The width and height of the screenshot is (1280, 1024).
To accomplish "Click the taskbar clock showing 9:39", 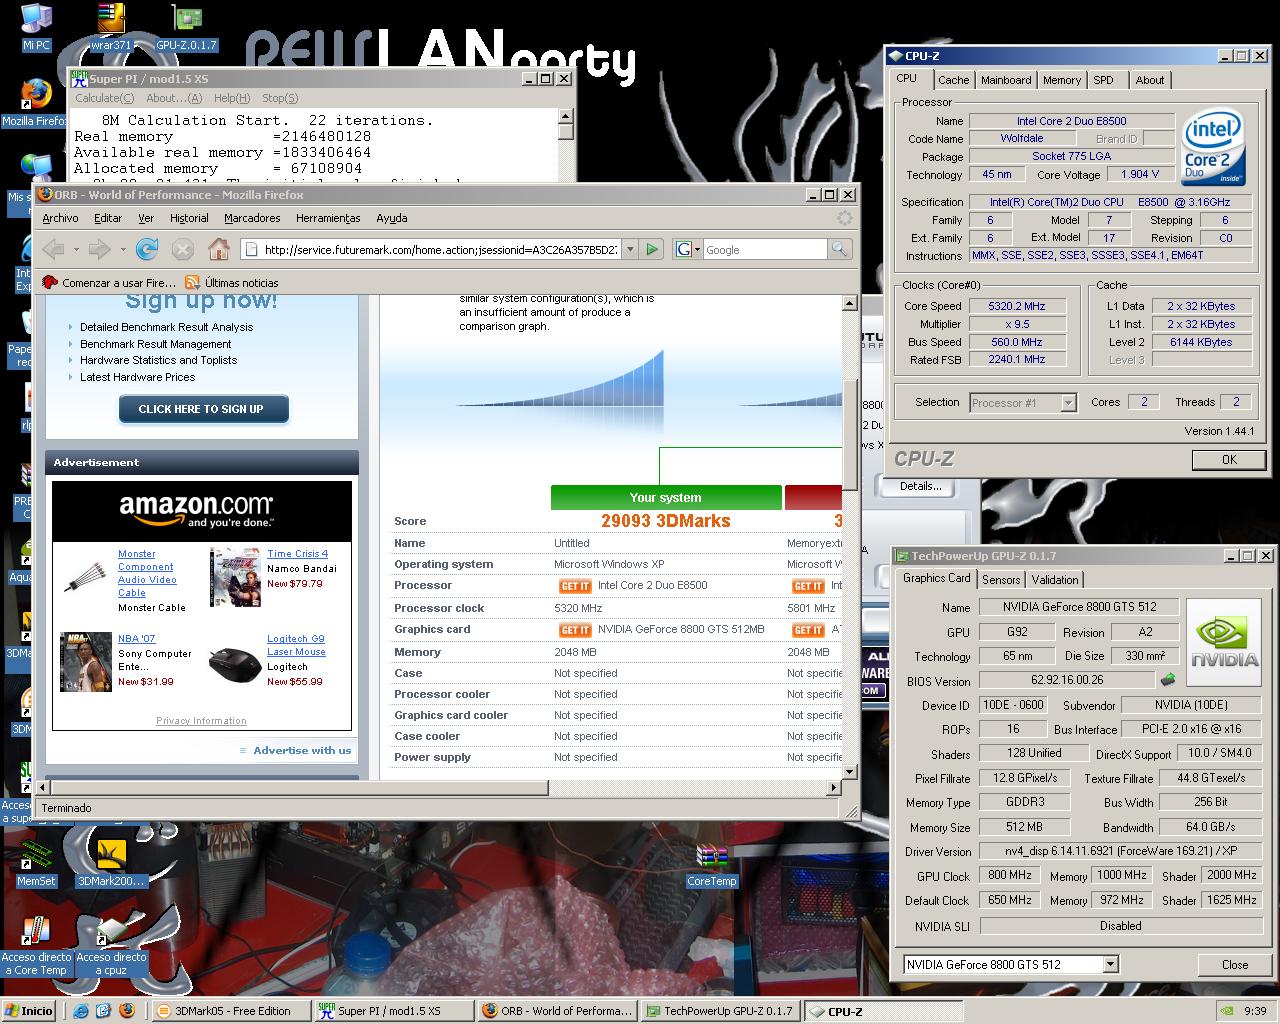I will [x=1255, y=1011].
